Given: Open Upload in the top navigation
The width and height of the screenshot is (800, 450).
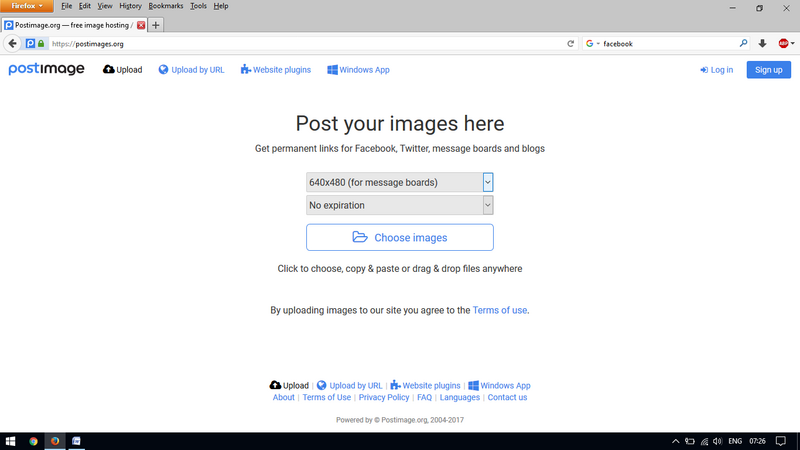Looking at the screenshot, I should pyautogui.click(x=122, y=70).
